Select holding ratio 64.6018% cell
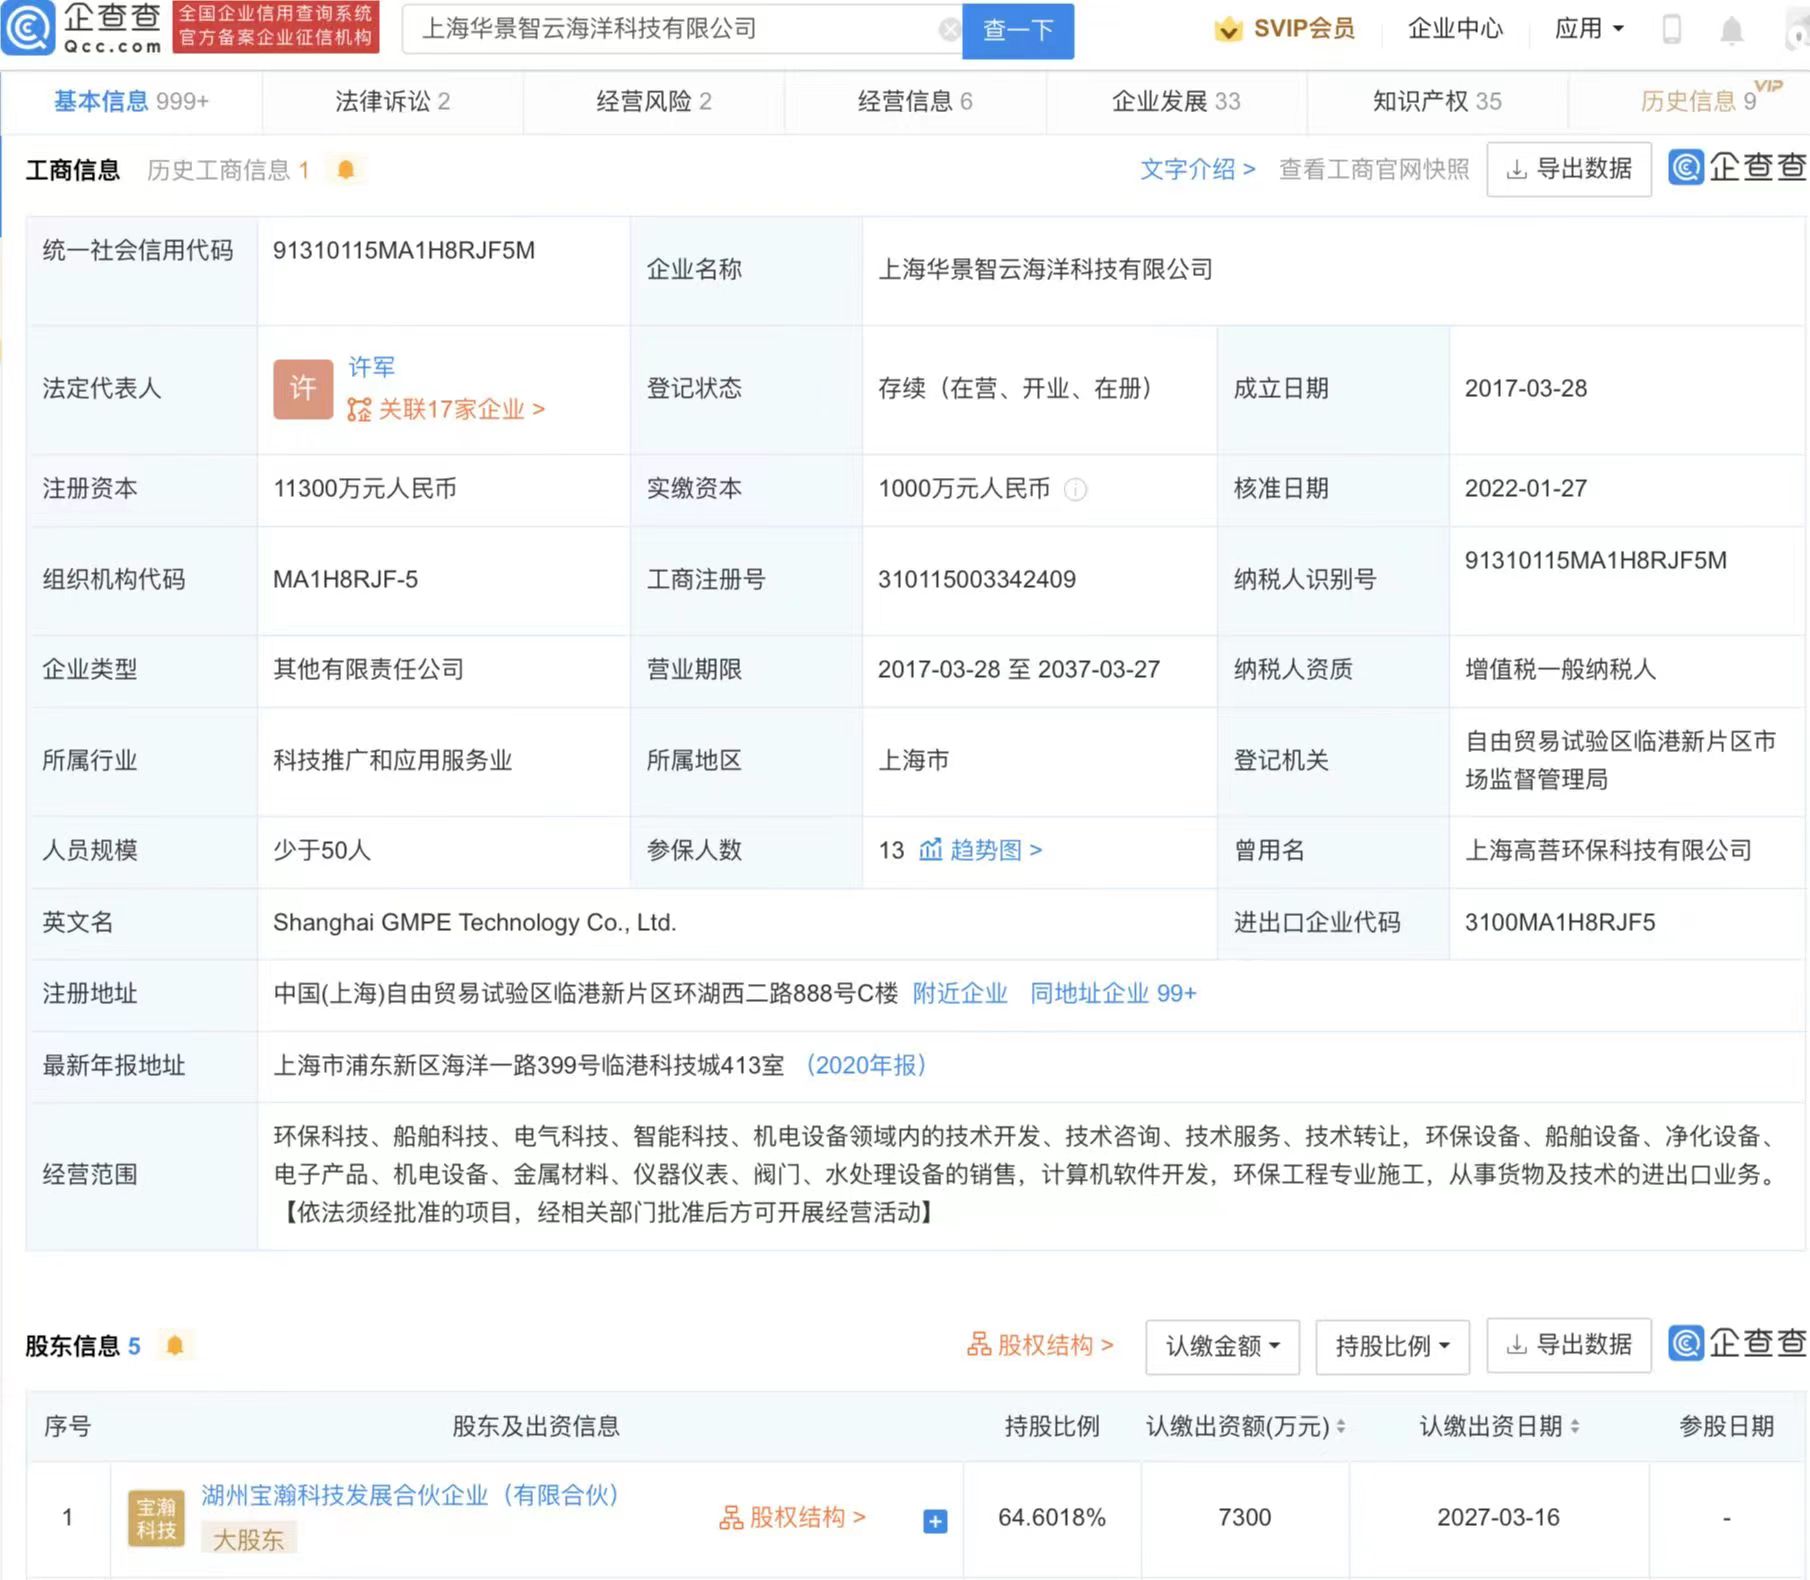 tap(1052, 1518)
